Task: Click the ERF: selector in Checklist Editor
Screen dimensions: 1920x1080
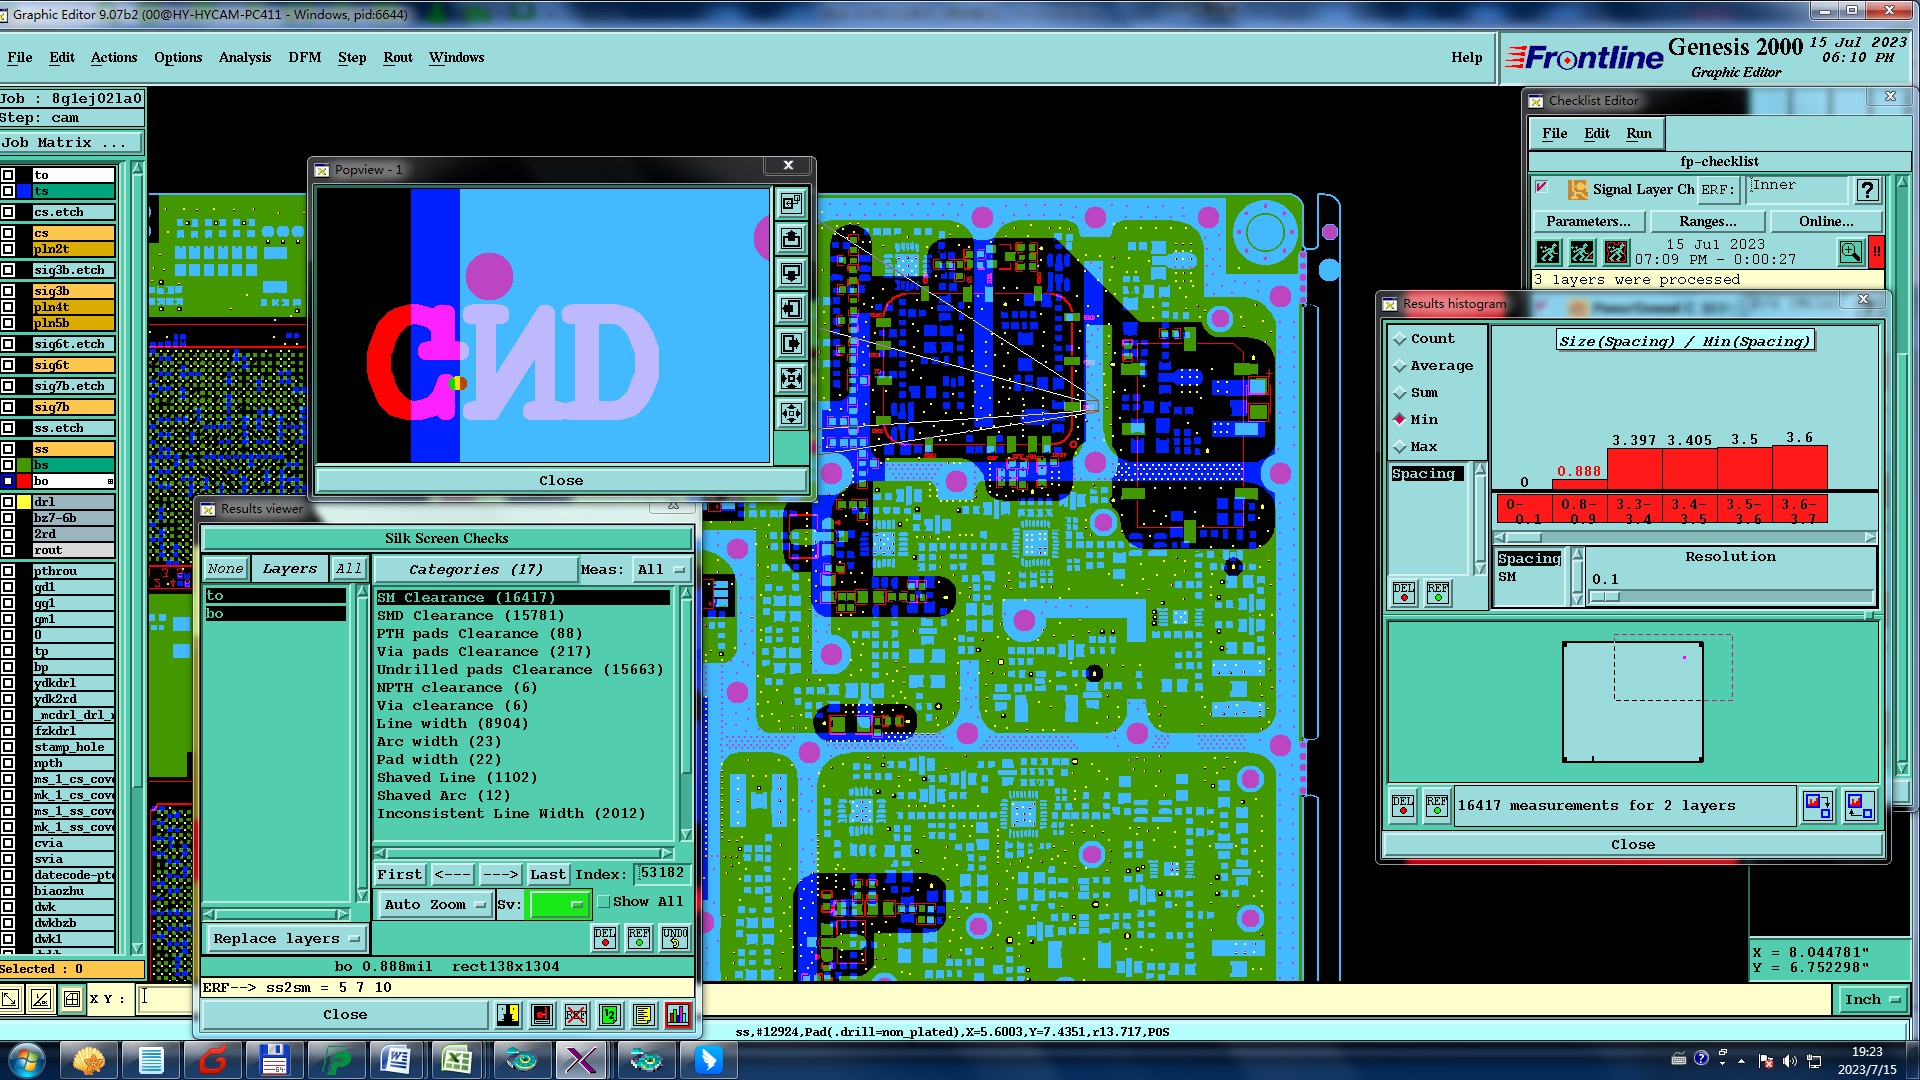Action: point(1717,190)
